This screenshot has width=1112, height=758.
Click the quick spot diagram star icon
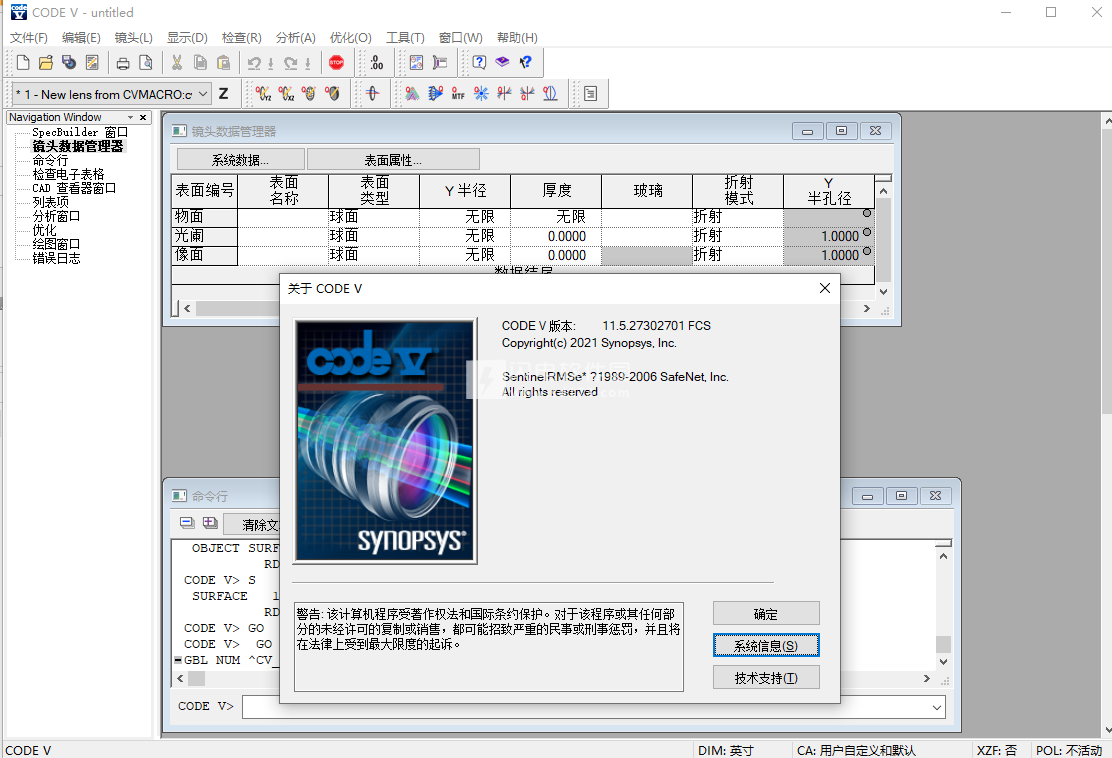pos(481,94)
